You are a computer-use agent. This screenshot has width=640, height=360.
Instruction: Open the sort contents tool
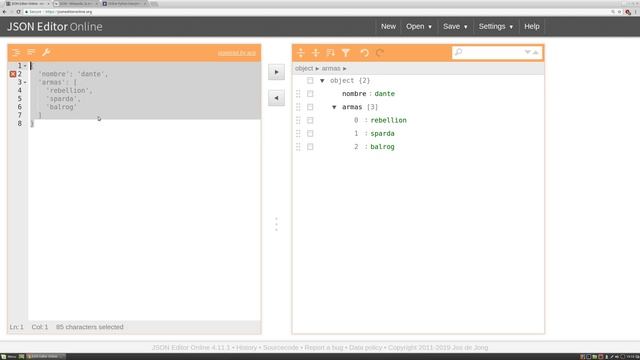click(x=331, y=53)
